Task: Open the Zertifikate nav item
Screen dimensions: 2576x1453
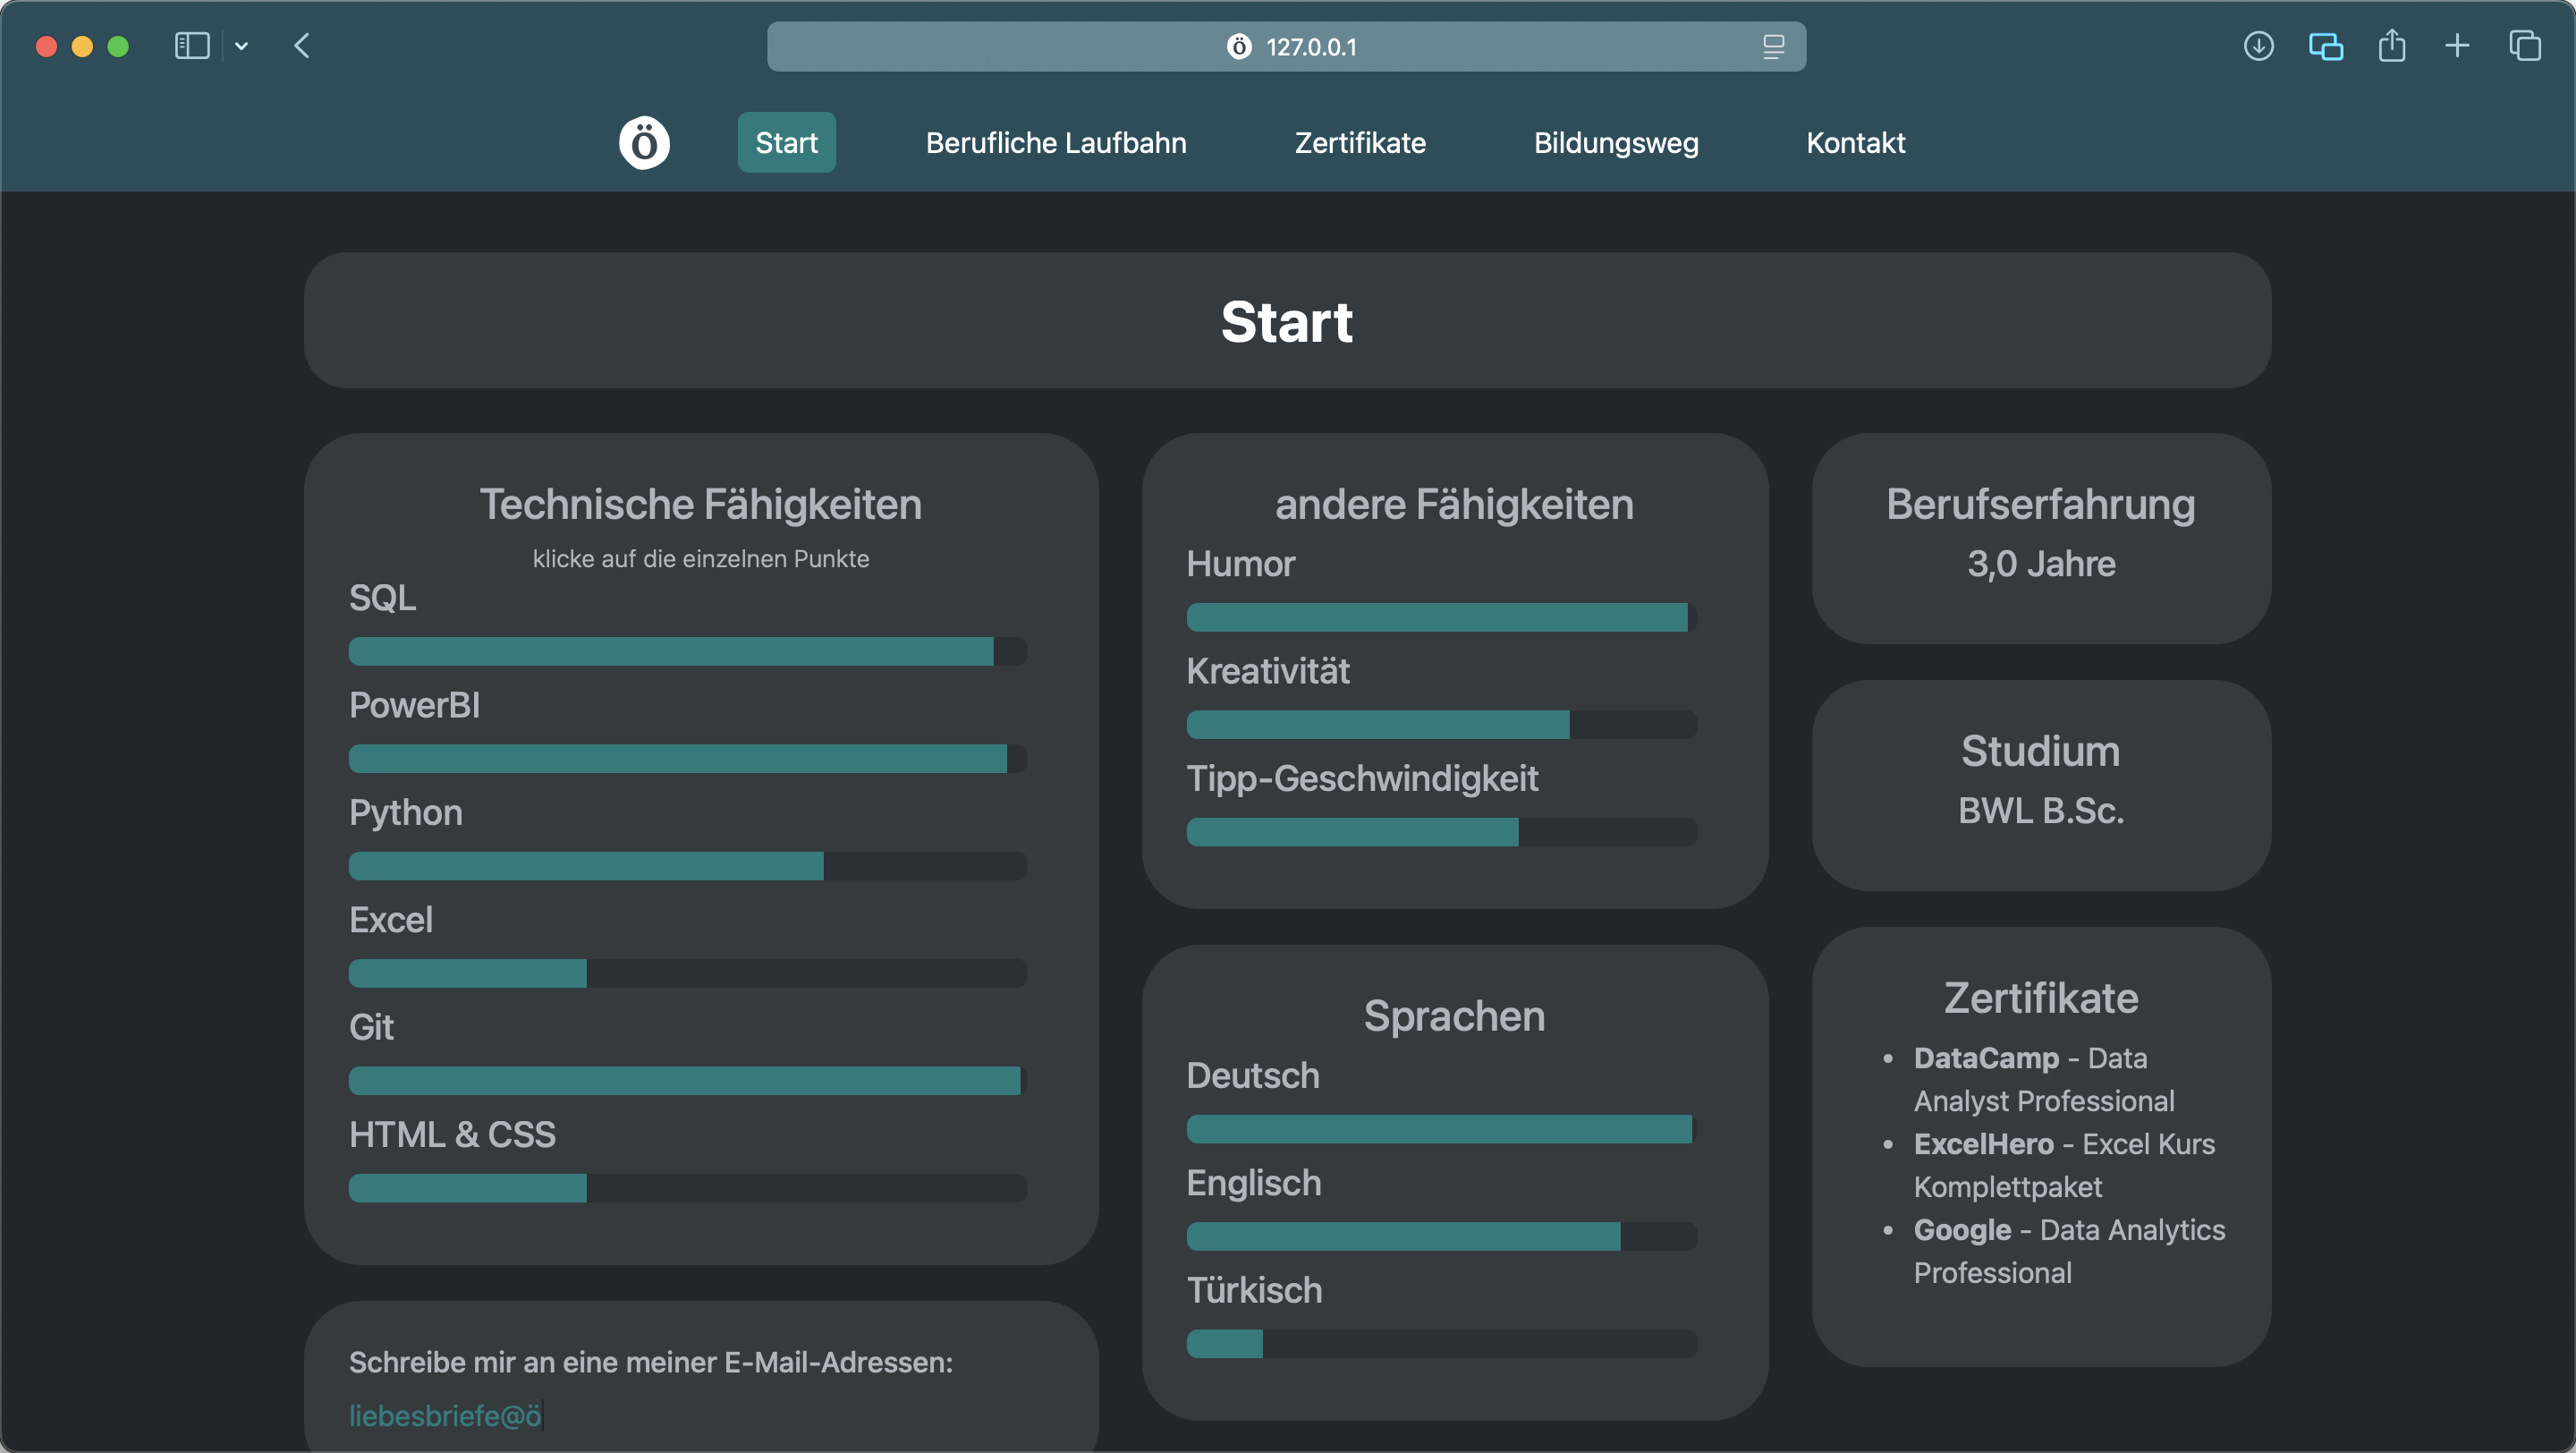Action: pos(1360,143)
